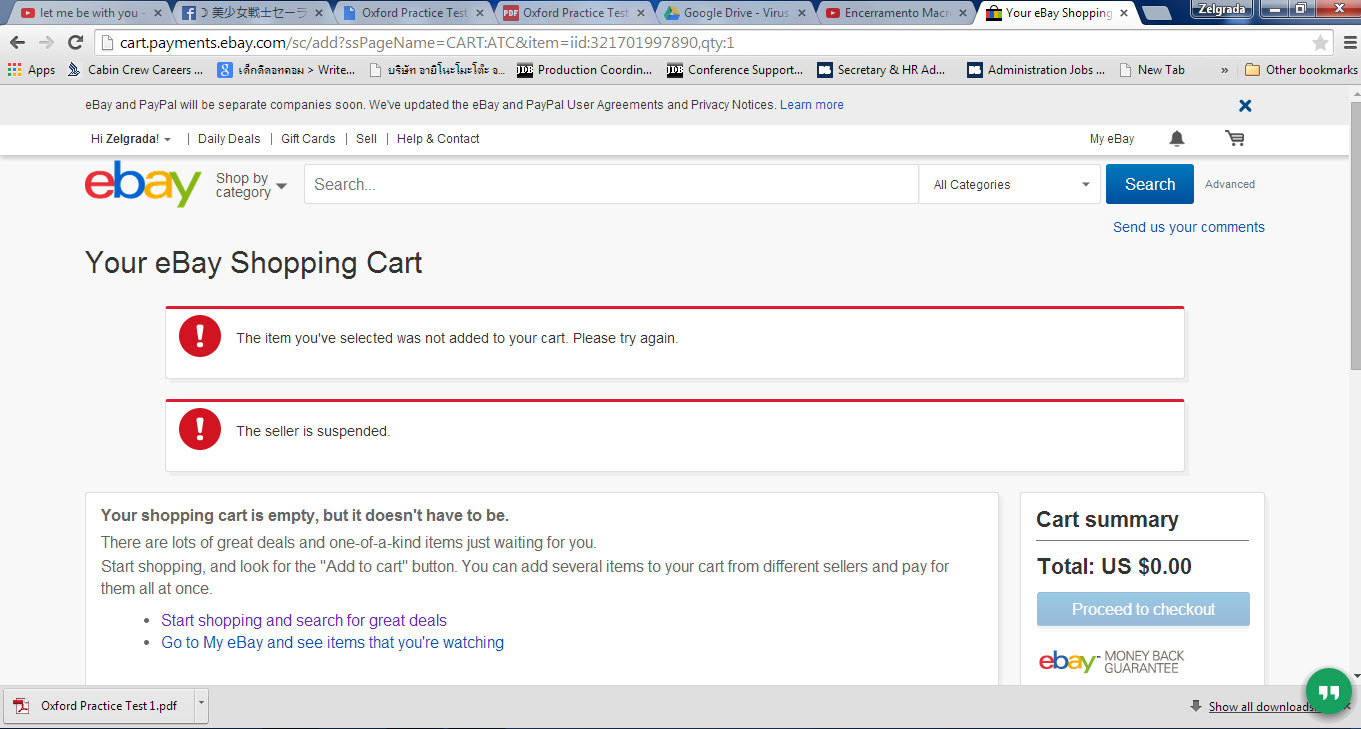Follow 'Go to My eBay' watching items link

pyautogui.click(x=332, y=642)
